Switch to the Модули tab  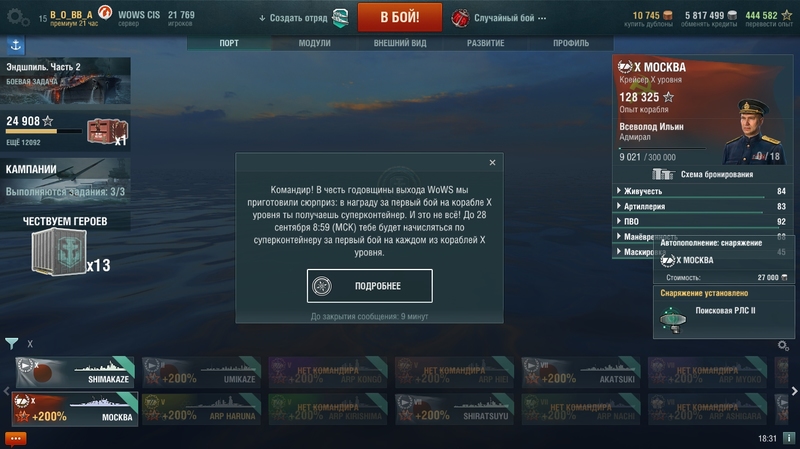pos(314,43)
